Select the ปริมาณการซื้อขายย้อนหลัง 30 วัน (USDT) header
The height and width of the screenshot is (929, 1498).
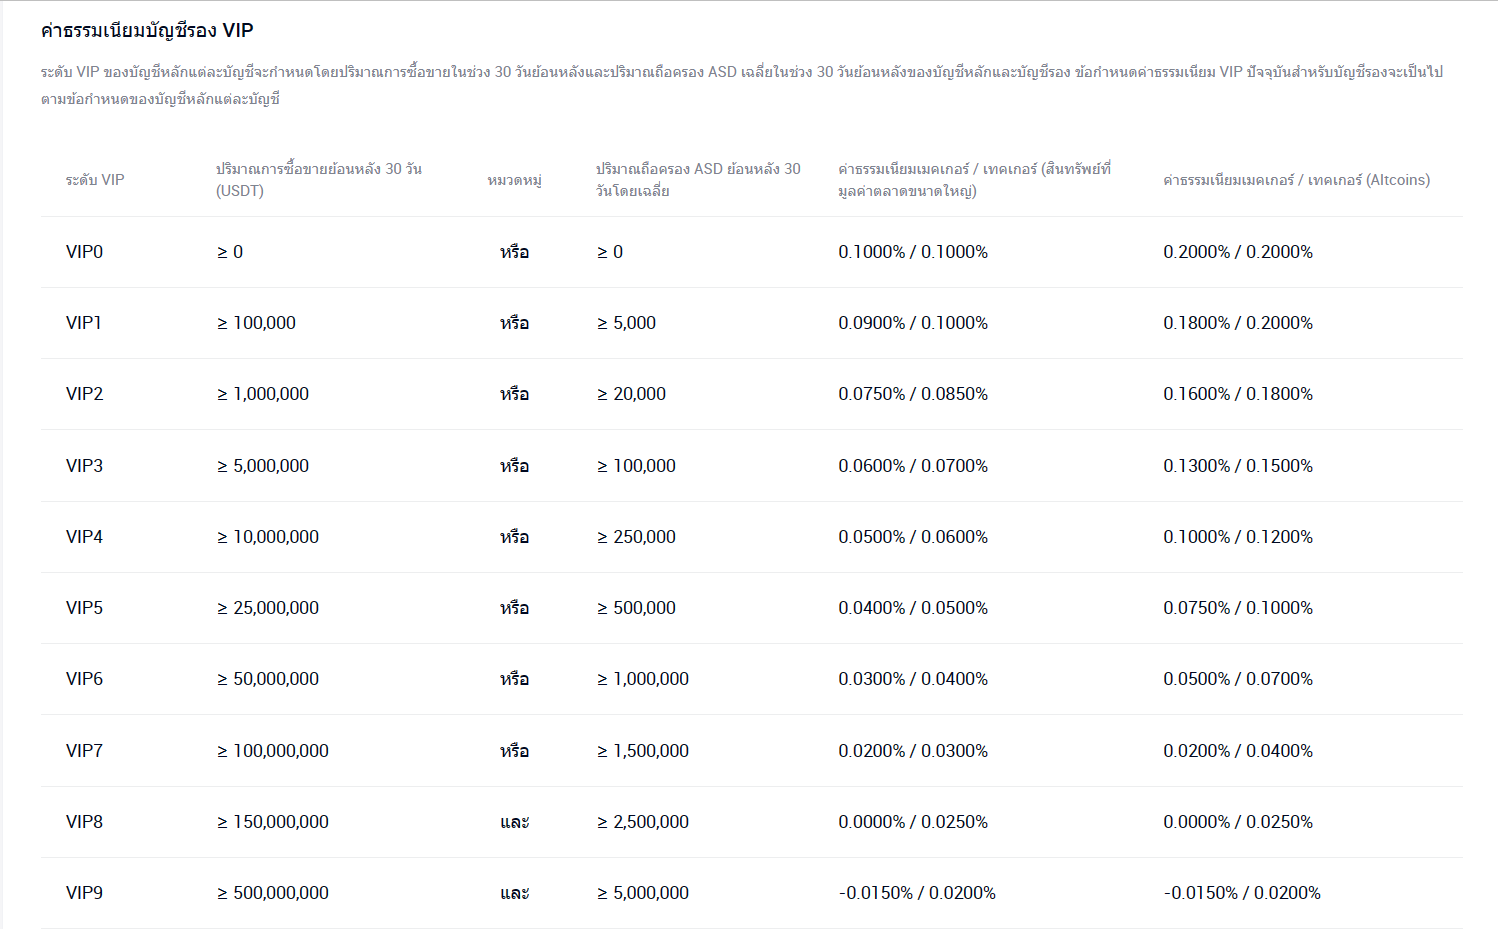(319, 180)
